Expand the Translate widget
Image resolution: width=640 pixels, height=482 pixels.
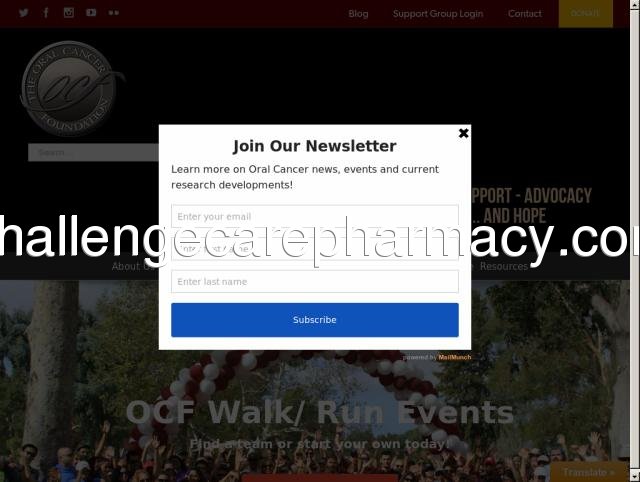pos(589,472)
